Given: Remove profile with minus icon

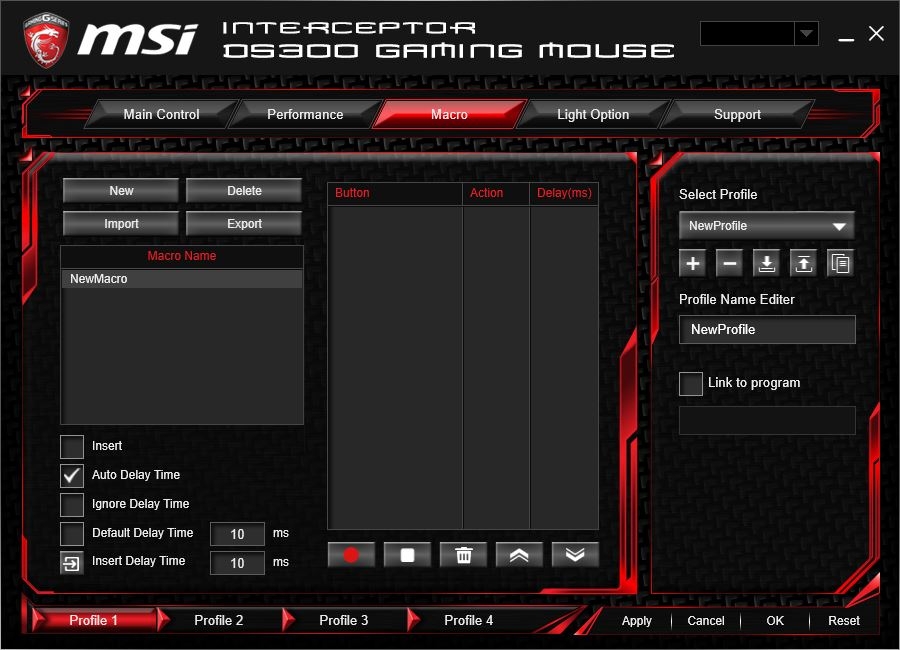Looking at the screenshot, I should tap(730, 263).
